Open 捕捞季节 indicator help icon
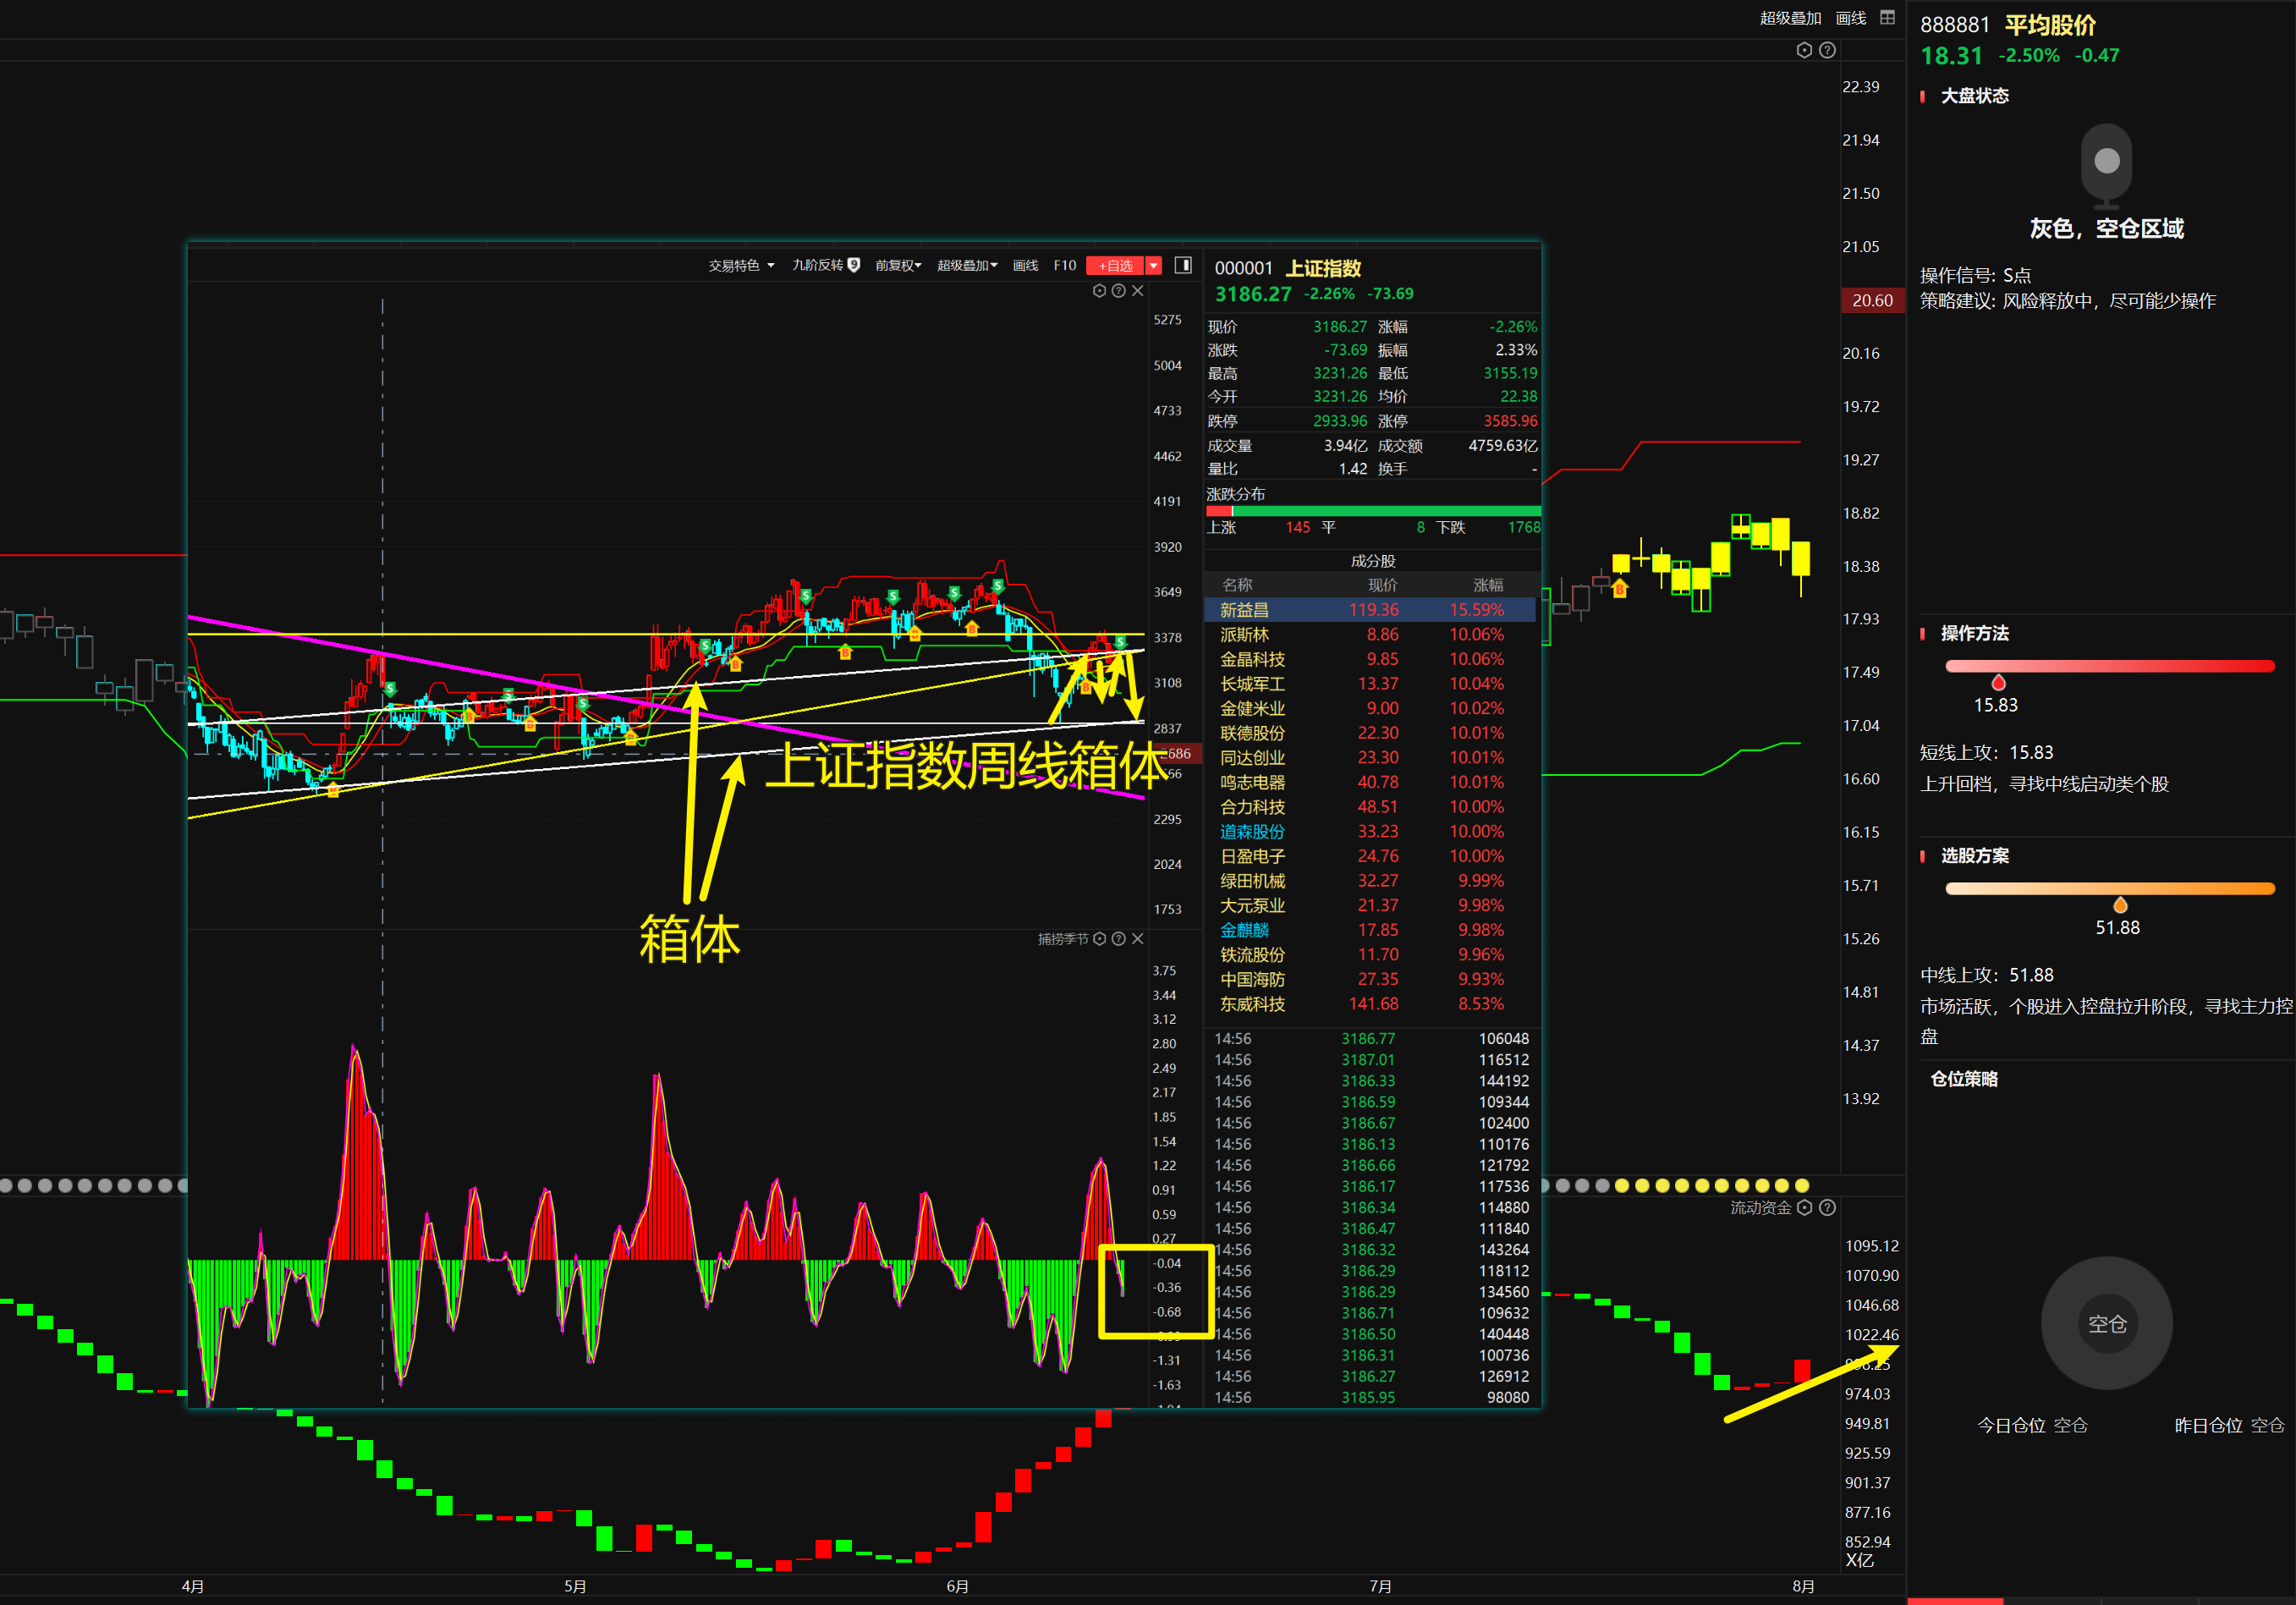Viewport: 2296px width, 1605px height. coord(1119,939)
